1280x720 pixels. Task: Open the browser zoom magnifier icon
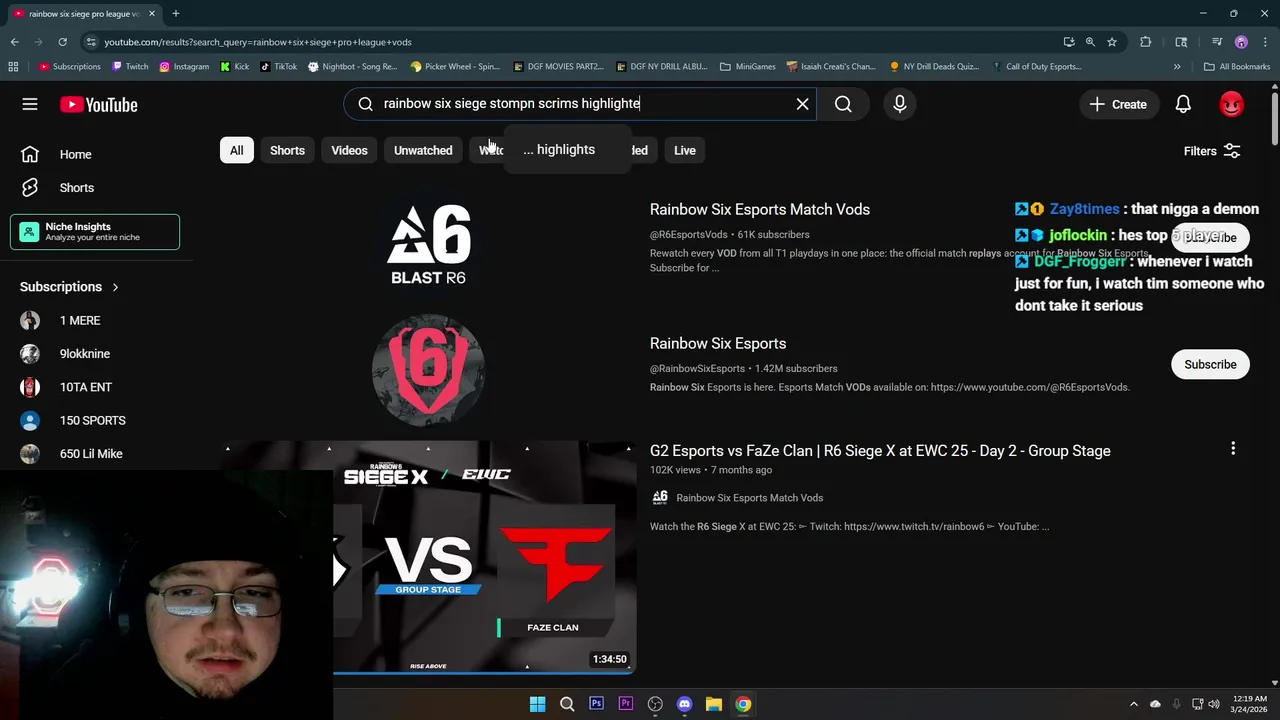1090,42
